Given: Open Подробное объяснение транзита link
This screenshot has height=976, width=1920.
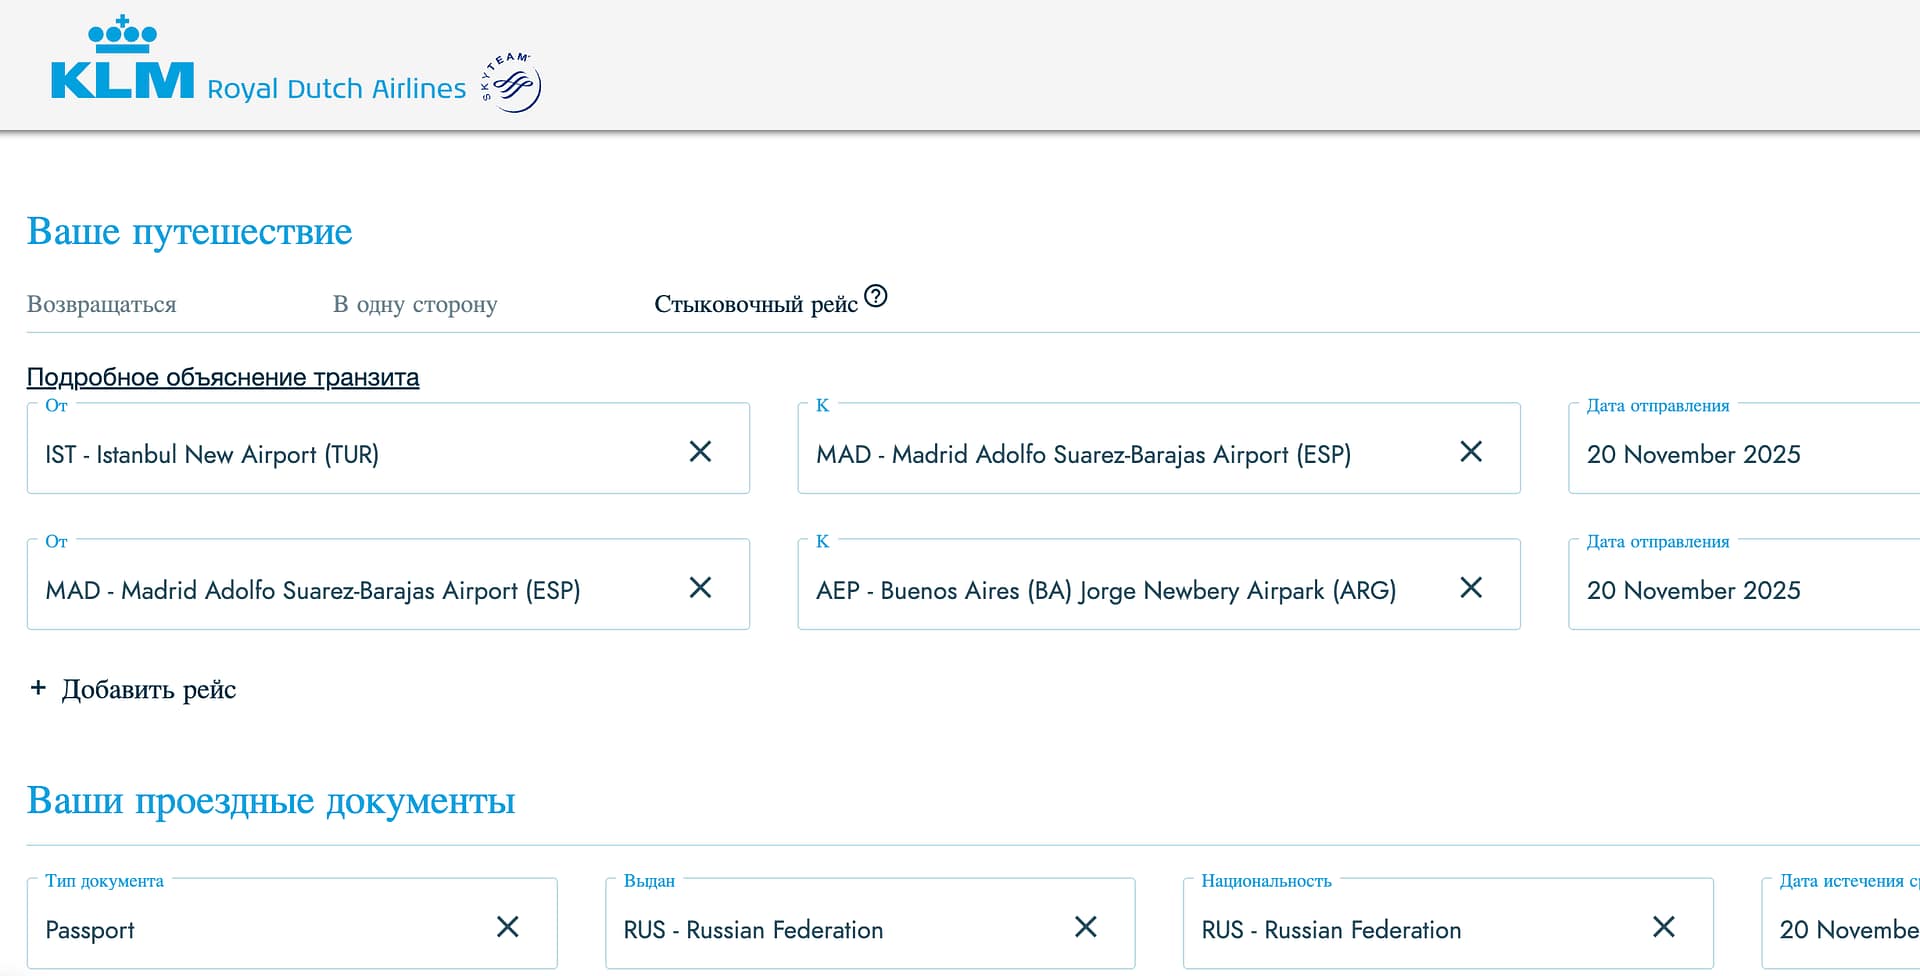Looking at the screenshot, I should [223, 377].
